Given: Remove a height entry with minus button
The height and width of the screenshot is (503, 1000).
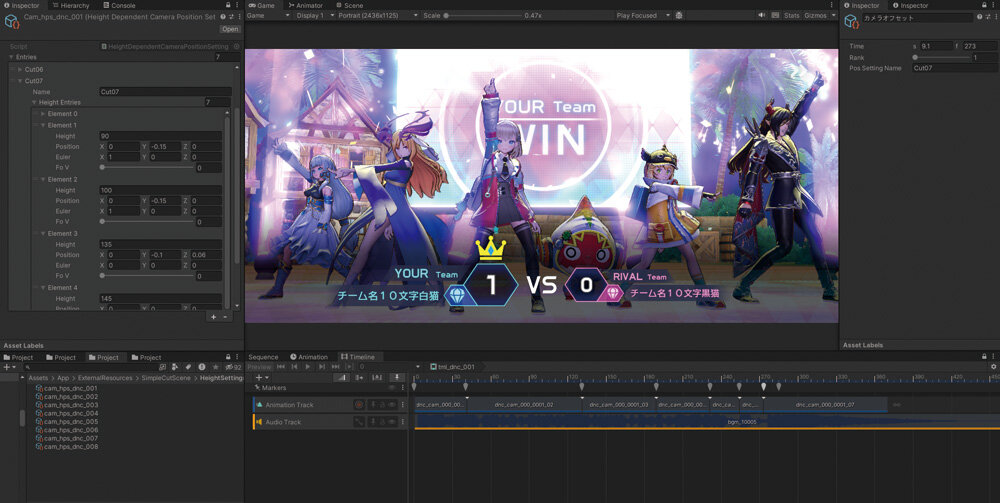Looking at the screenshot, I should (225, 317).
